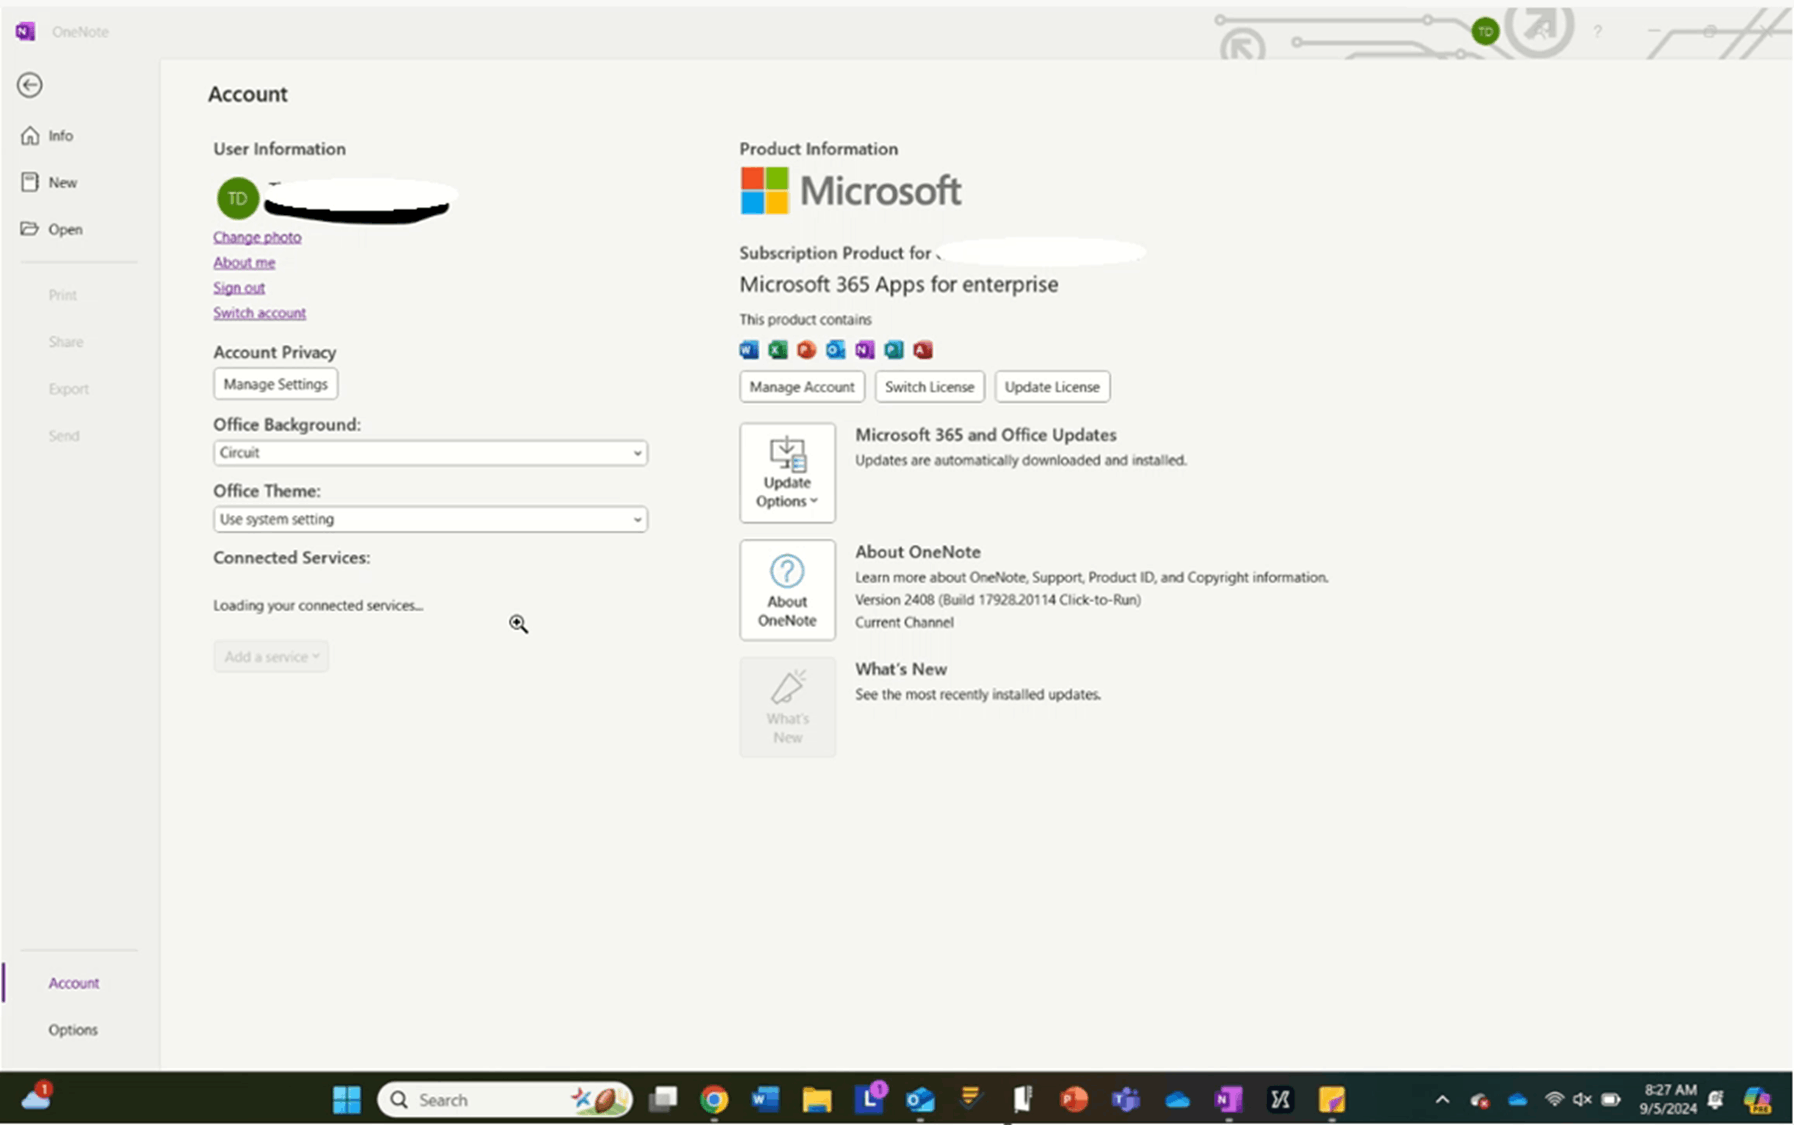
Task: Click the Switch account link
Action: (x=259, y=313)
